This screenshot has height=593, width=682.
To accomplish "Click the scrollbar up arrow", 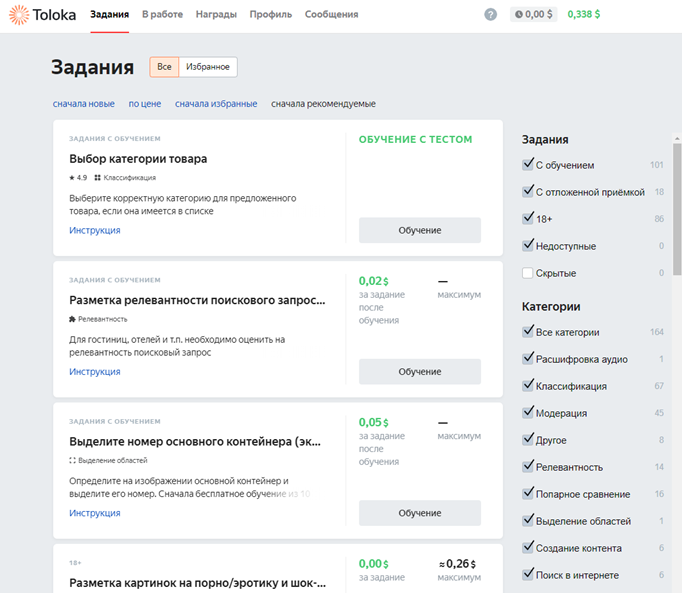I will (x=677, y=138).
